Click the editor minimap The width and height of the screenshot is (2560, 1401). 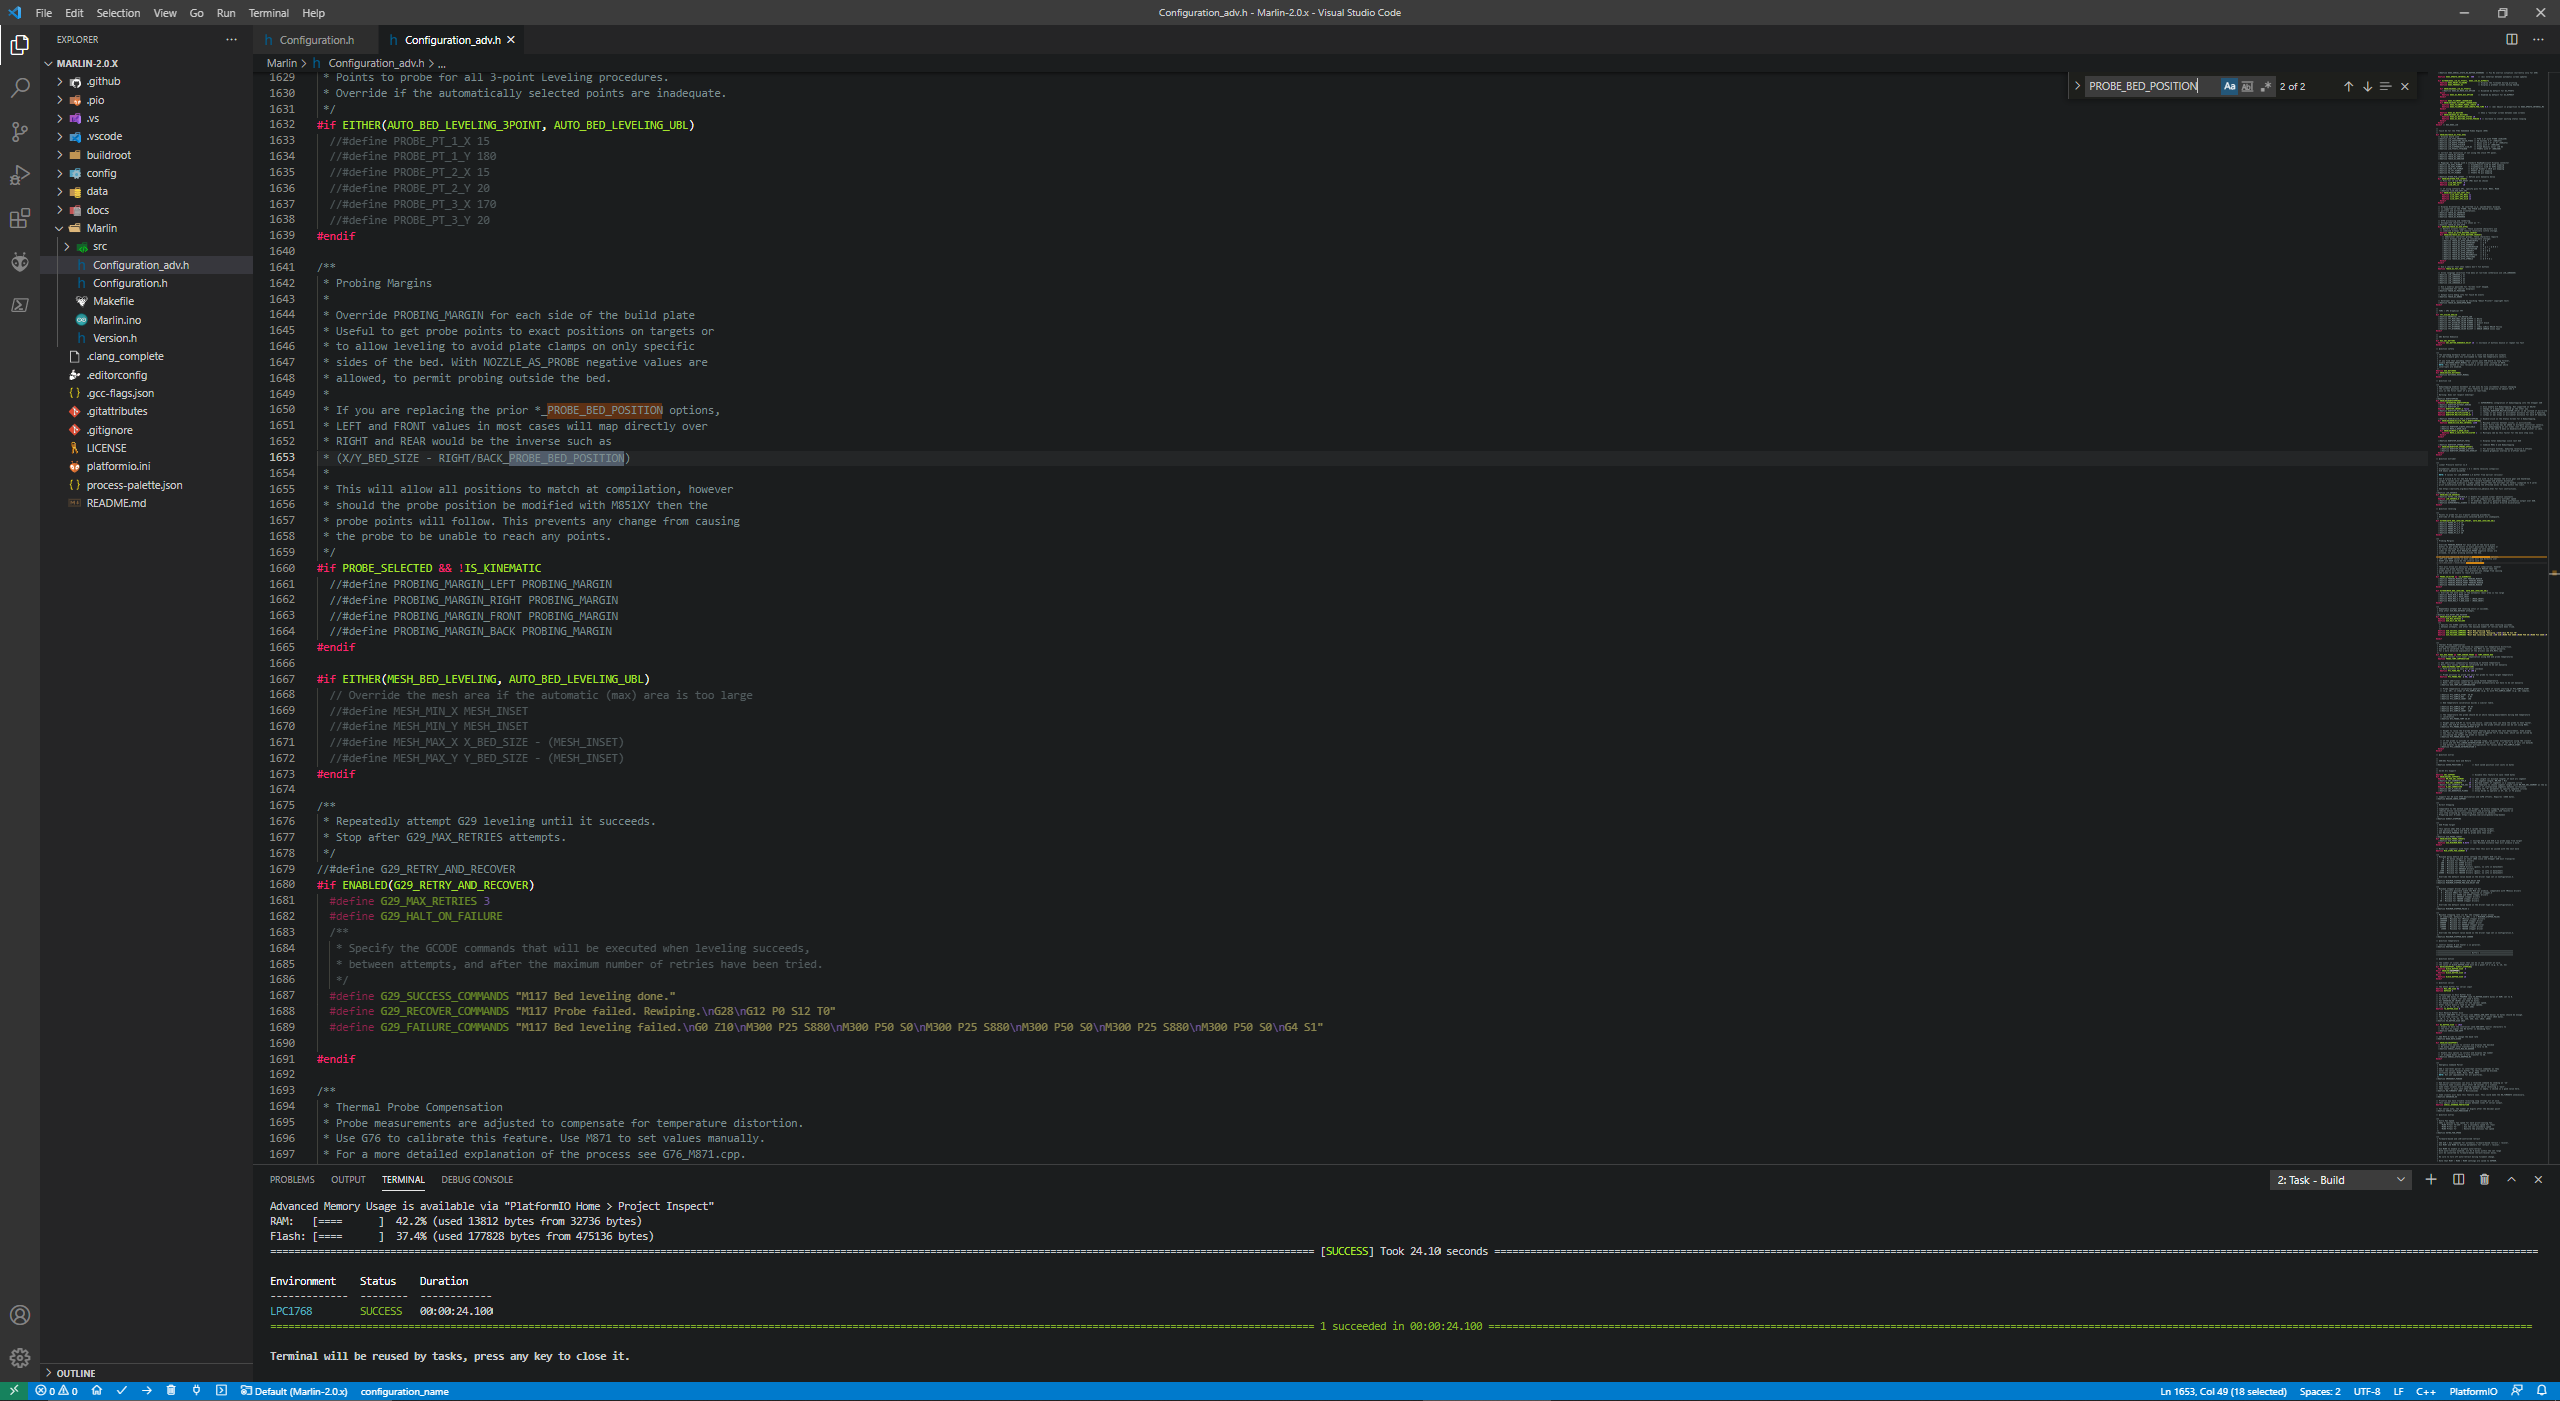point(2490,615)
